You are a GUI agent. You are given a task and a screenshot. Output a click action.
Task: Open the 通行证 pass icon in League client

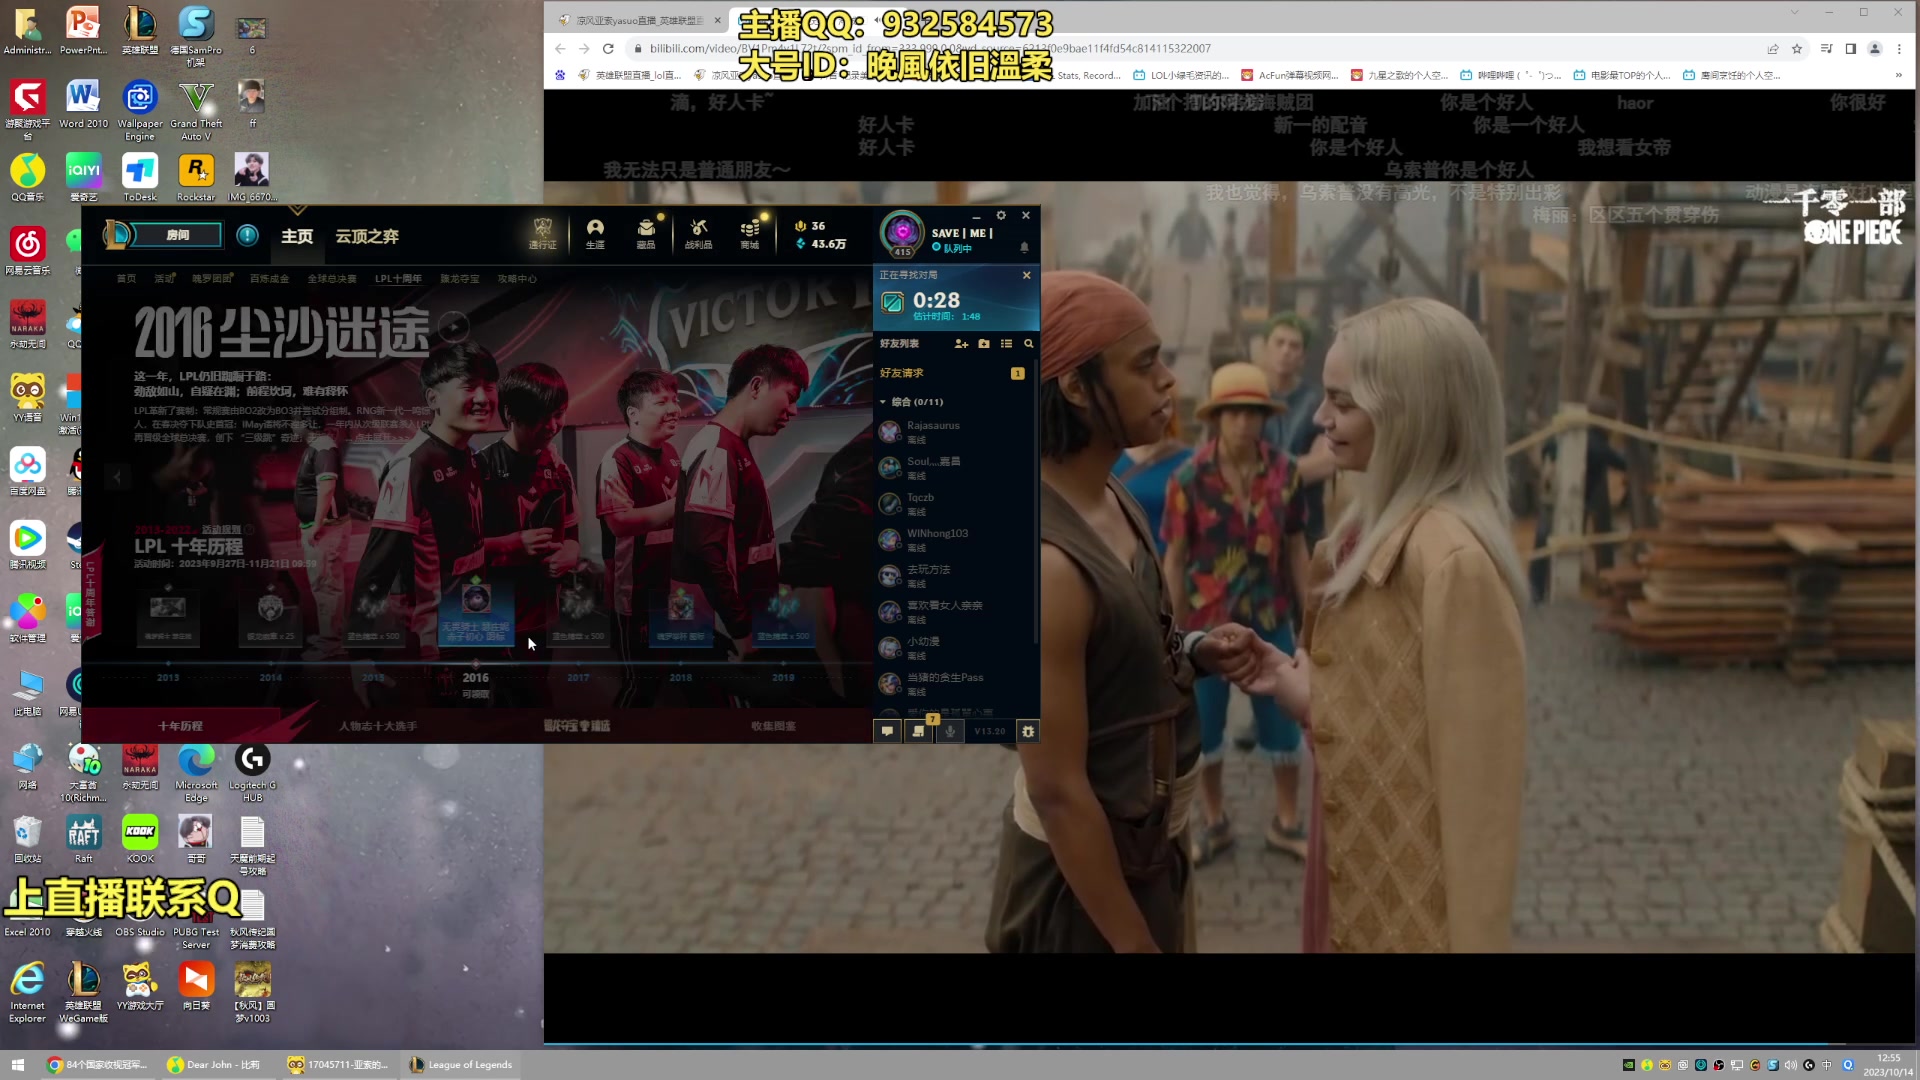tap(543, 233)
